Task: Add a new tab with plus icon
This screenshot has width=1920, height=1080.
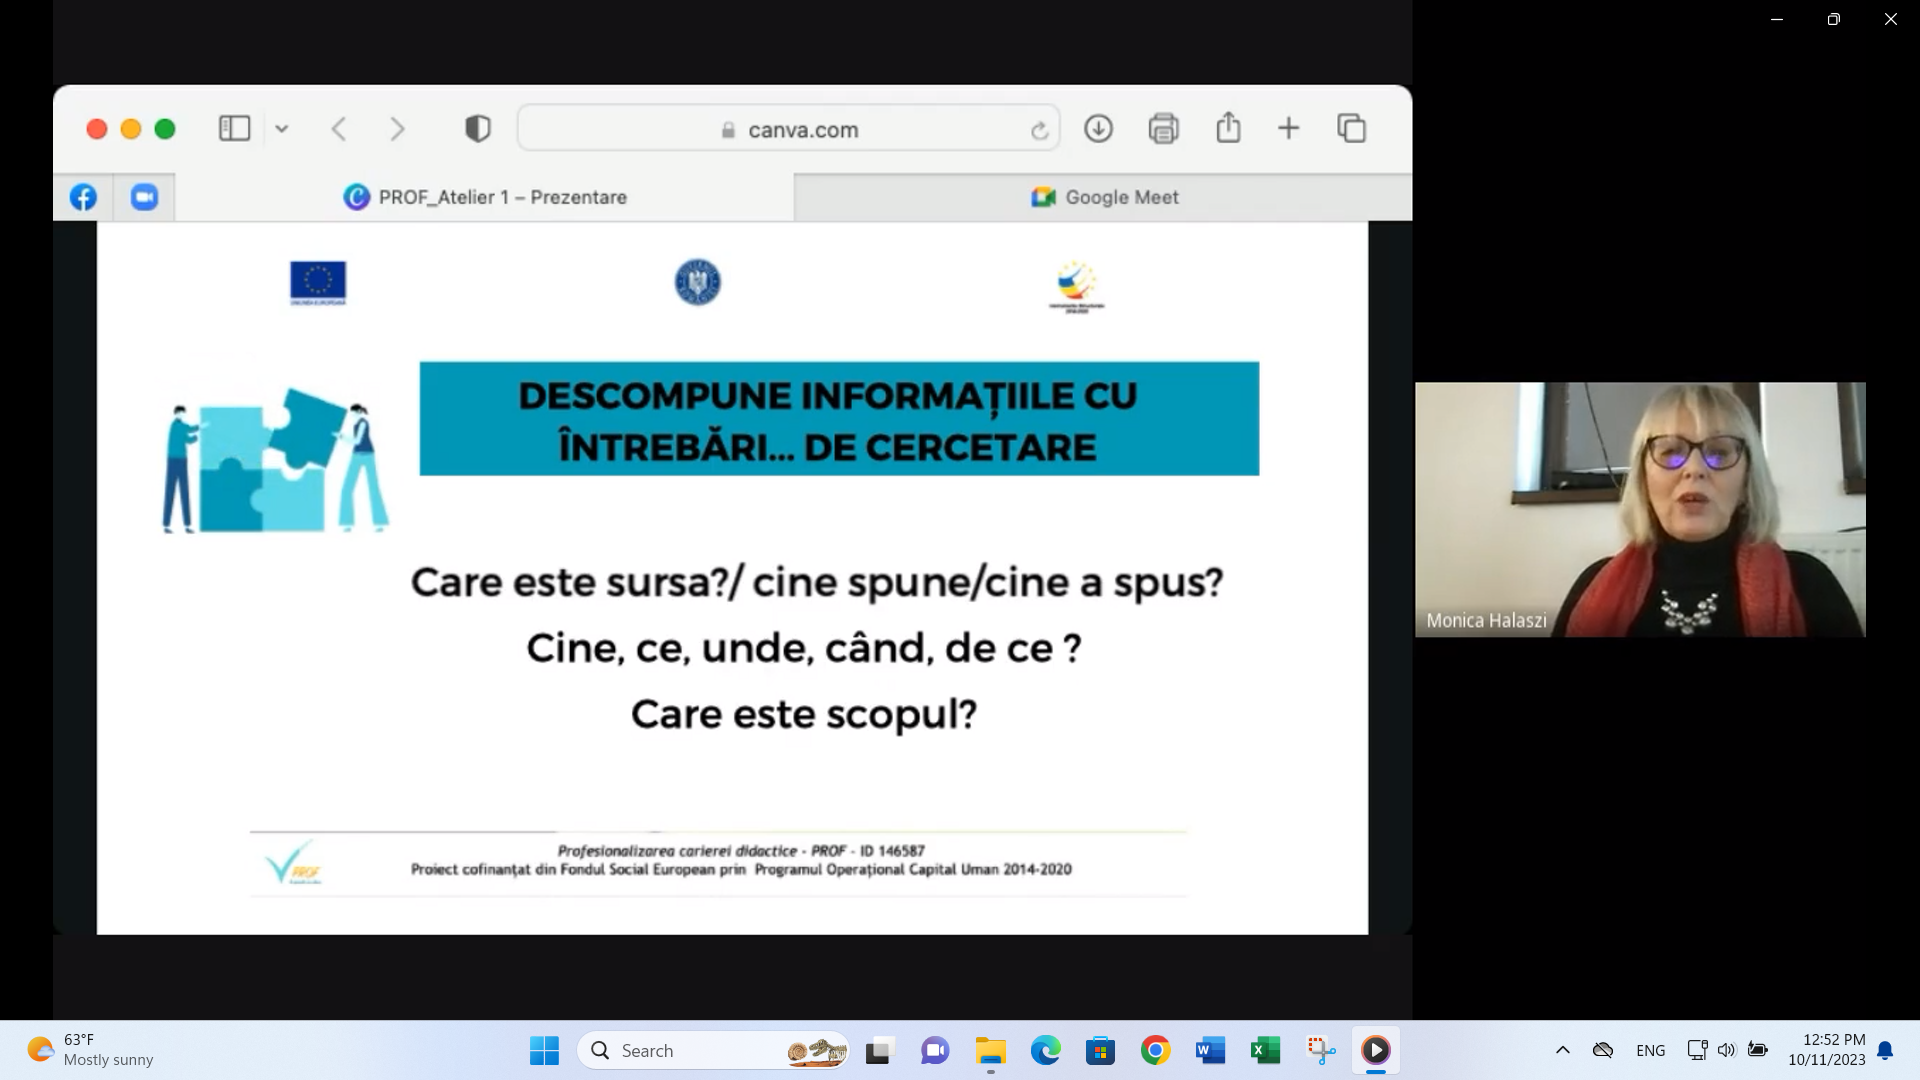Action: pos(1289,128)
